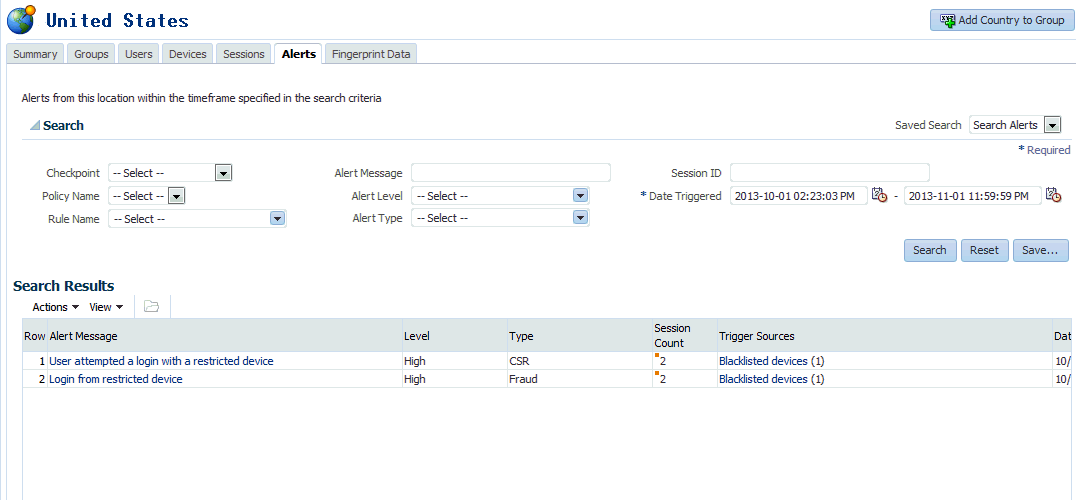1076x500 pixels.
Task: Click session count 2 in CSR row
Action: pyautogui.click(x=662, y=361)
